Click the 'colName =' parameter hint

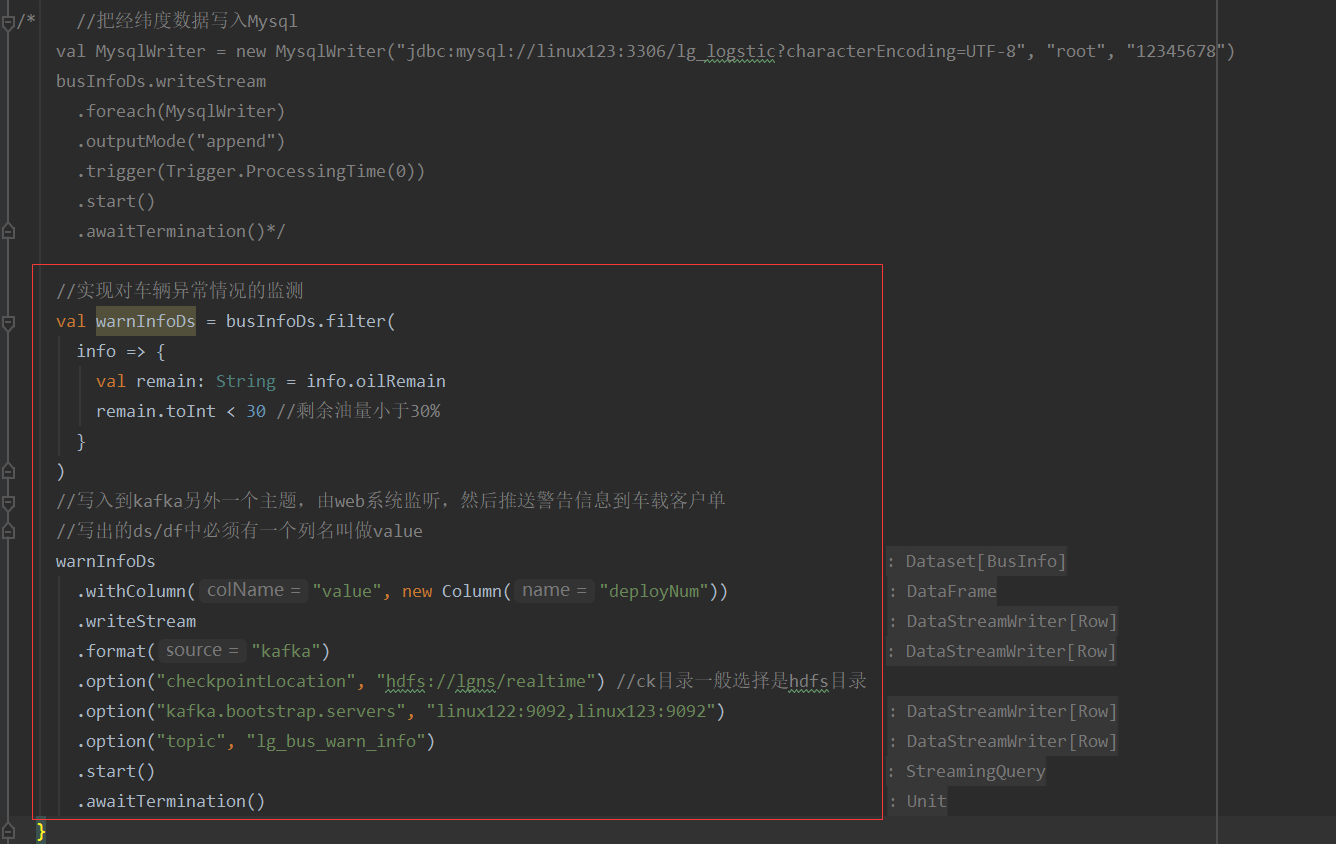click(x=254, y=591)
